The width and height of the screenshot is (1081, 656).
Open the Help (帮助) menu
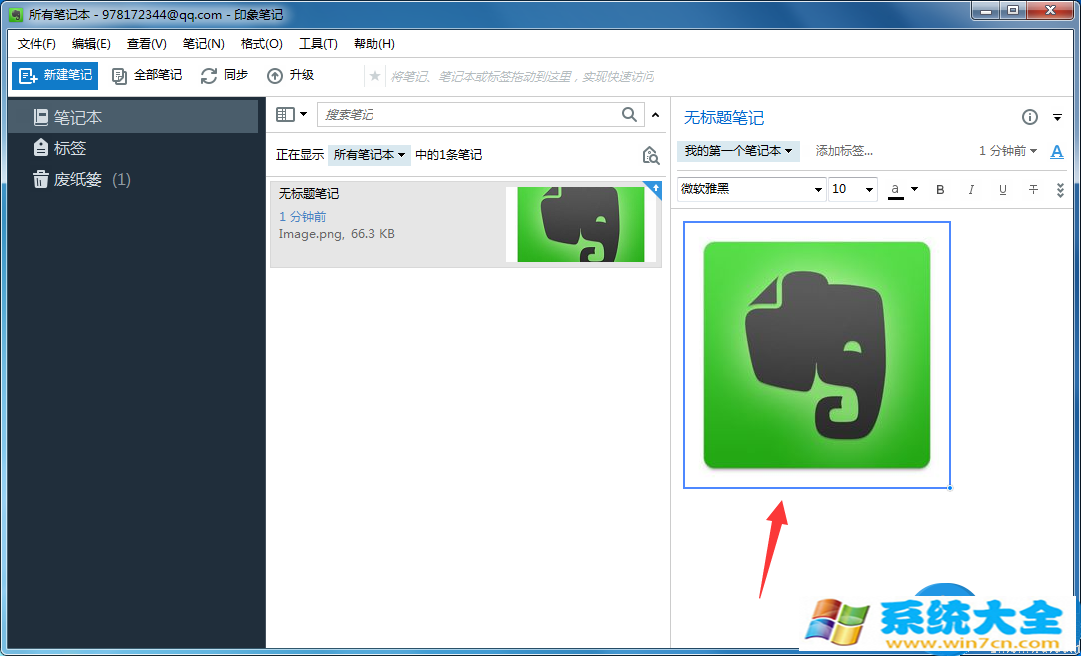(374, 43)
